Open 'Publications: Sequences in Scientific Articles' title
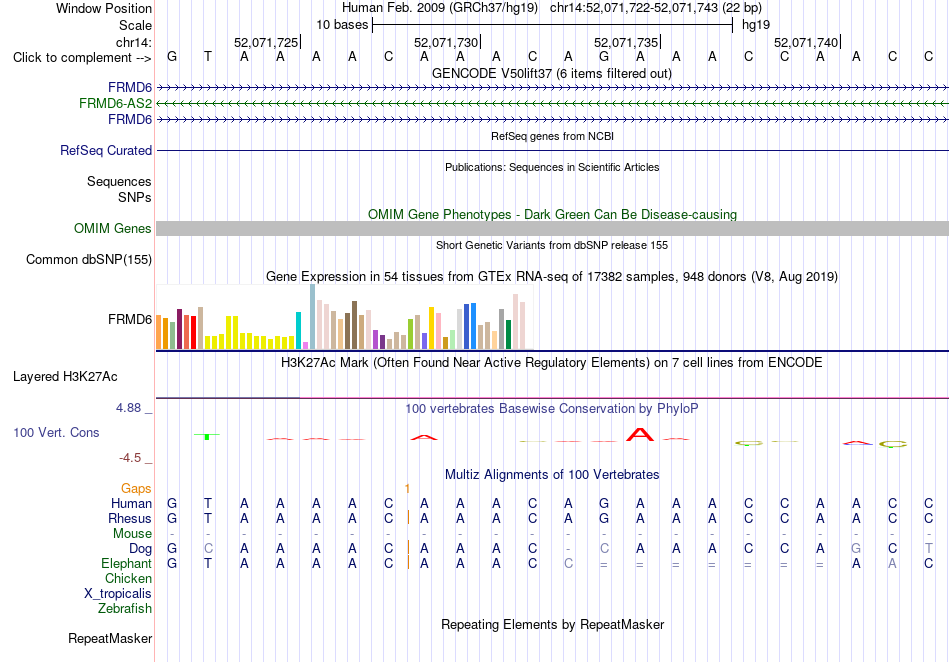The width and height of the screenshot is (950, 662). coord(552,167)
